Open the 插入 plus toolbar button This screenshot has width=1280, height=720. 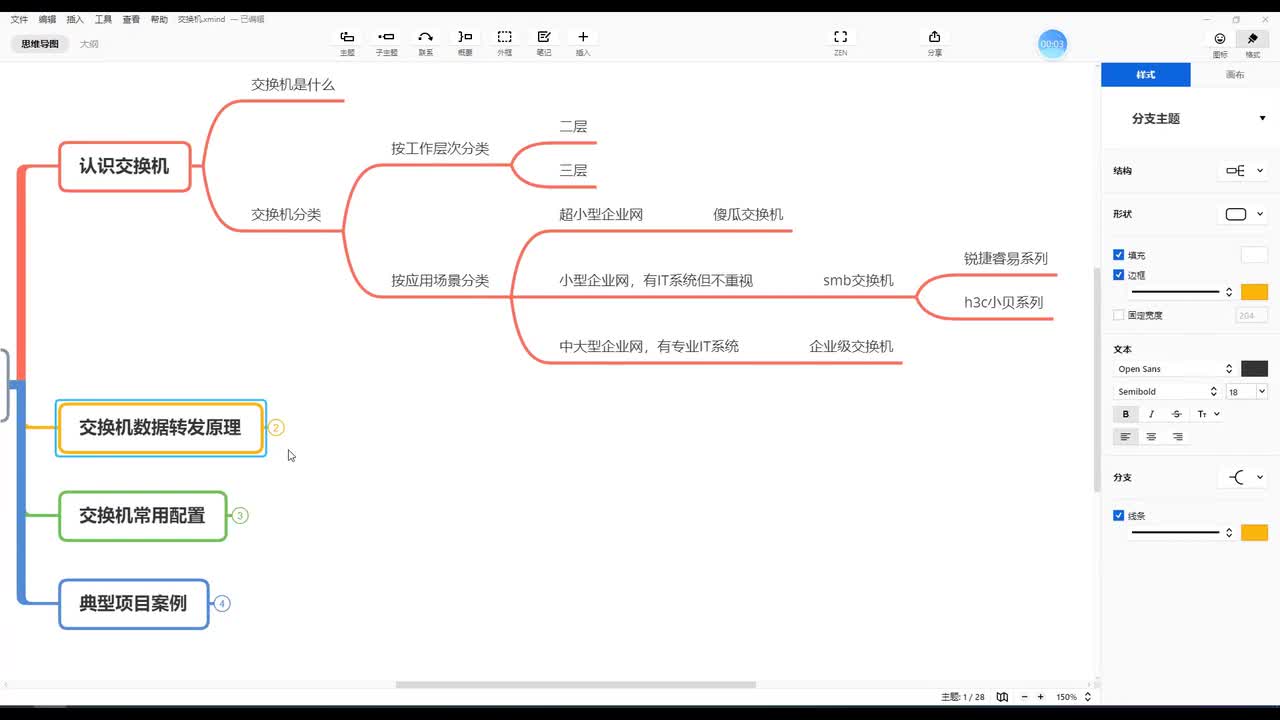point(583,41)
